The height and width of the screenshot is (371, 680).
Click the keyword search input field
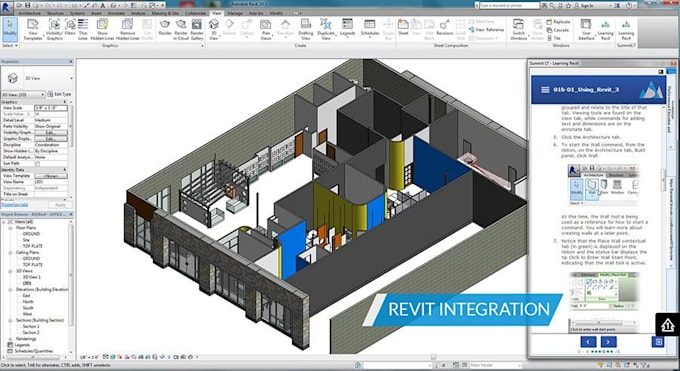[x=509, y=5]
